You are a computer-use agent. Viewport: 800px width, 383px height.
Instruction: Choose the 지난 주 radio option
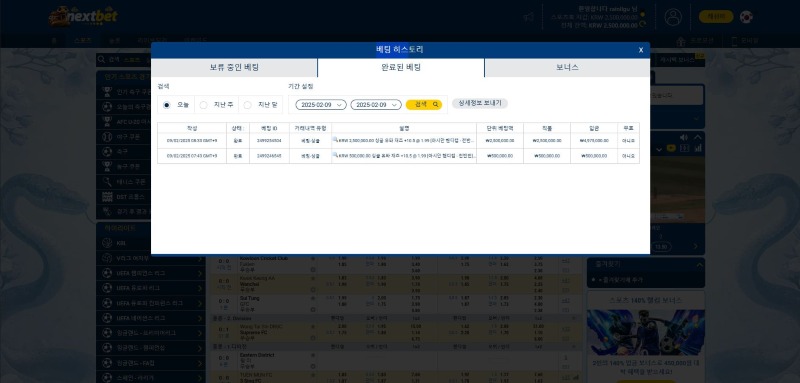tap(204, 105)
